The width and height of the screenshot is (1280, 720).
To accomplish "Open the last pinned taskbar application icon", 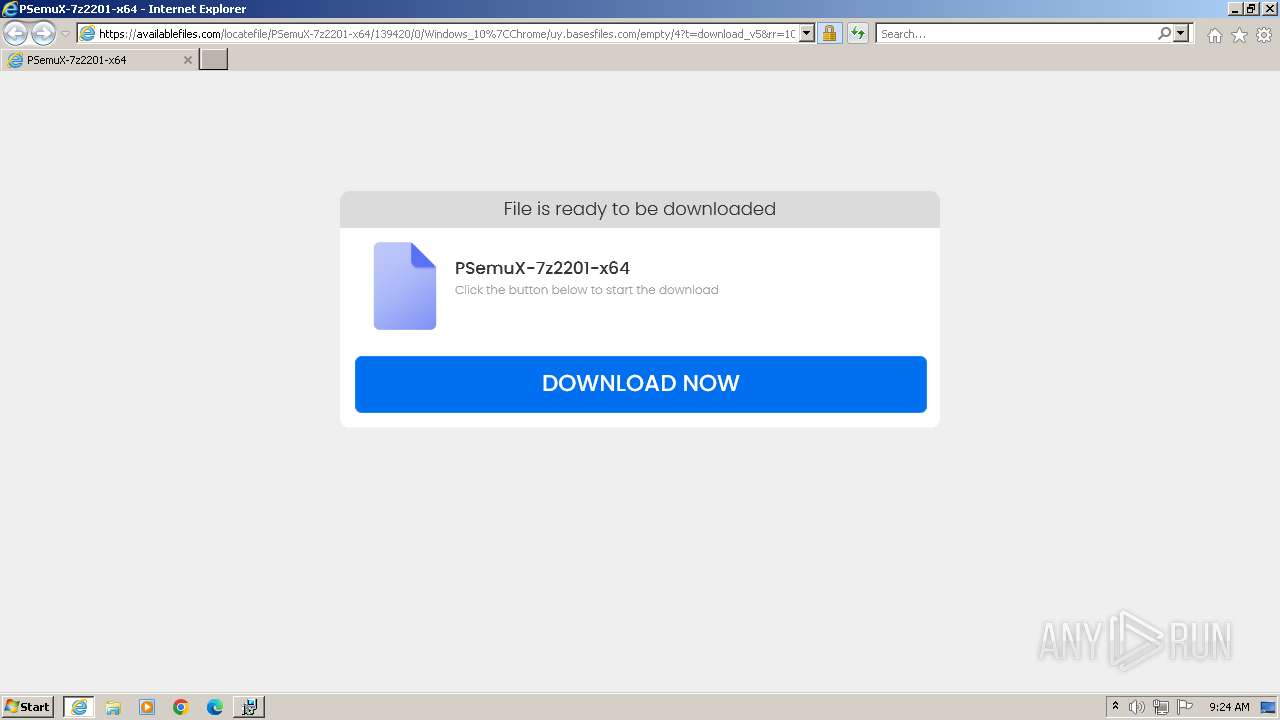I will coord(249,707).
